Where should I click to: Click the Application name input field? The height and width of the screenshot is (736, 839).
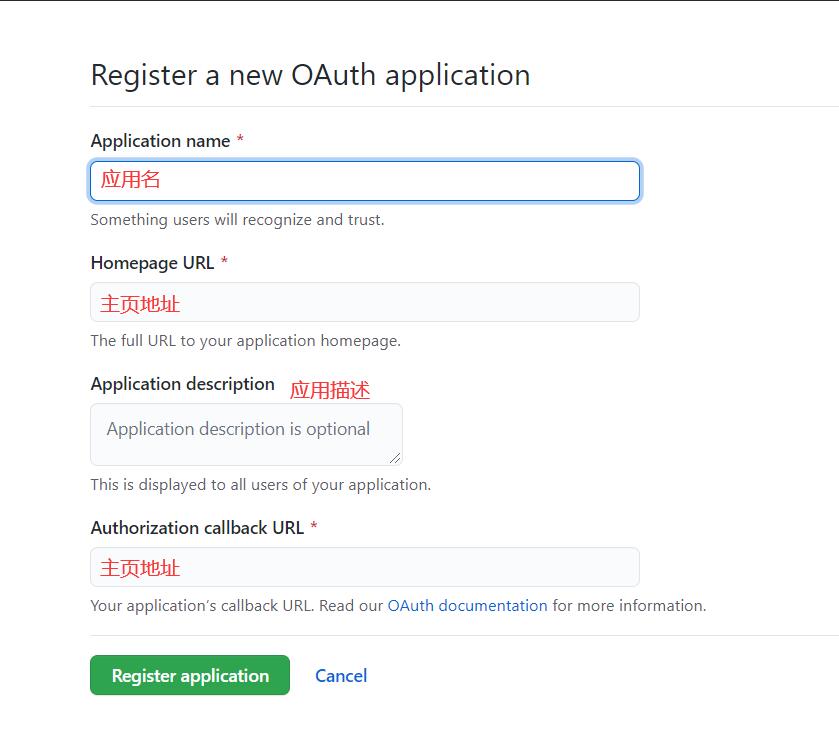coord(365,181)
